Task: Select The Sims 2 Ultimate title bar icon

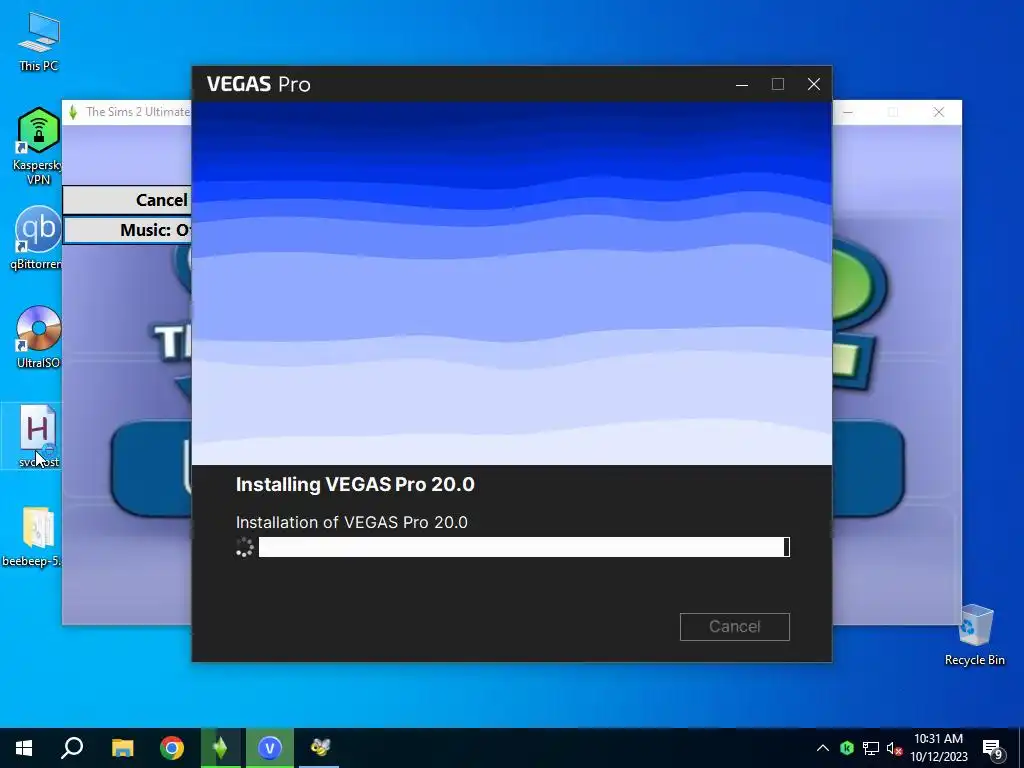Action: (x=73, y=112)
